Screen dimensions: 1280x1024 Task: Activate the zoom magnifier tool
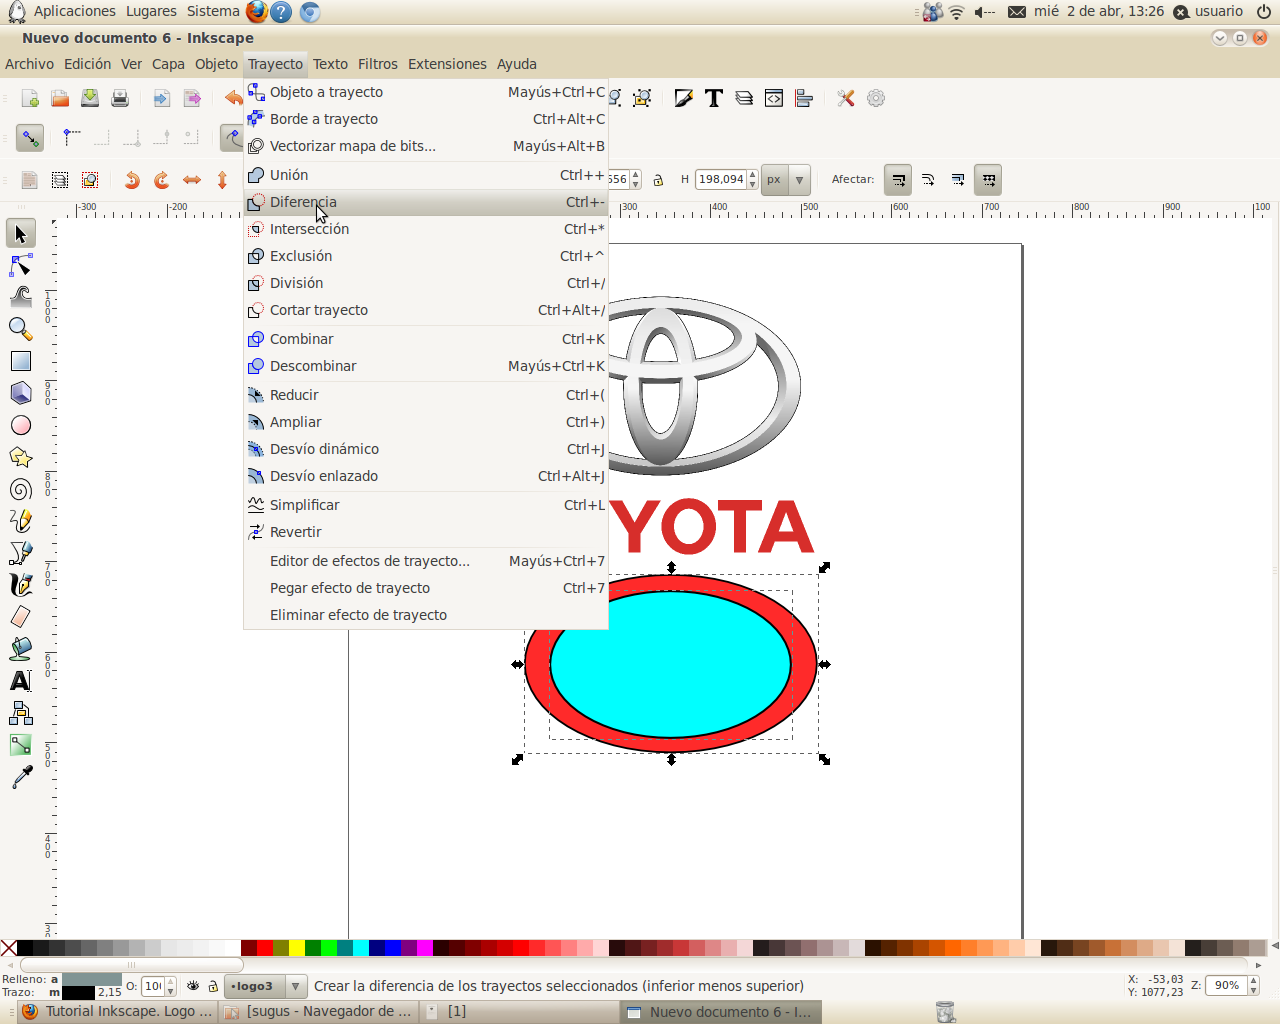(x=20, y=329)
